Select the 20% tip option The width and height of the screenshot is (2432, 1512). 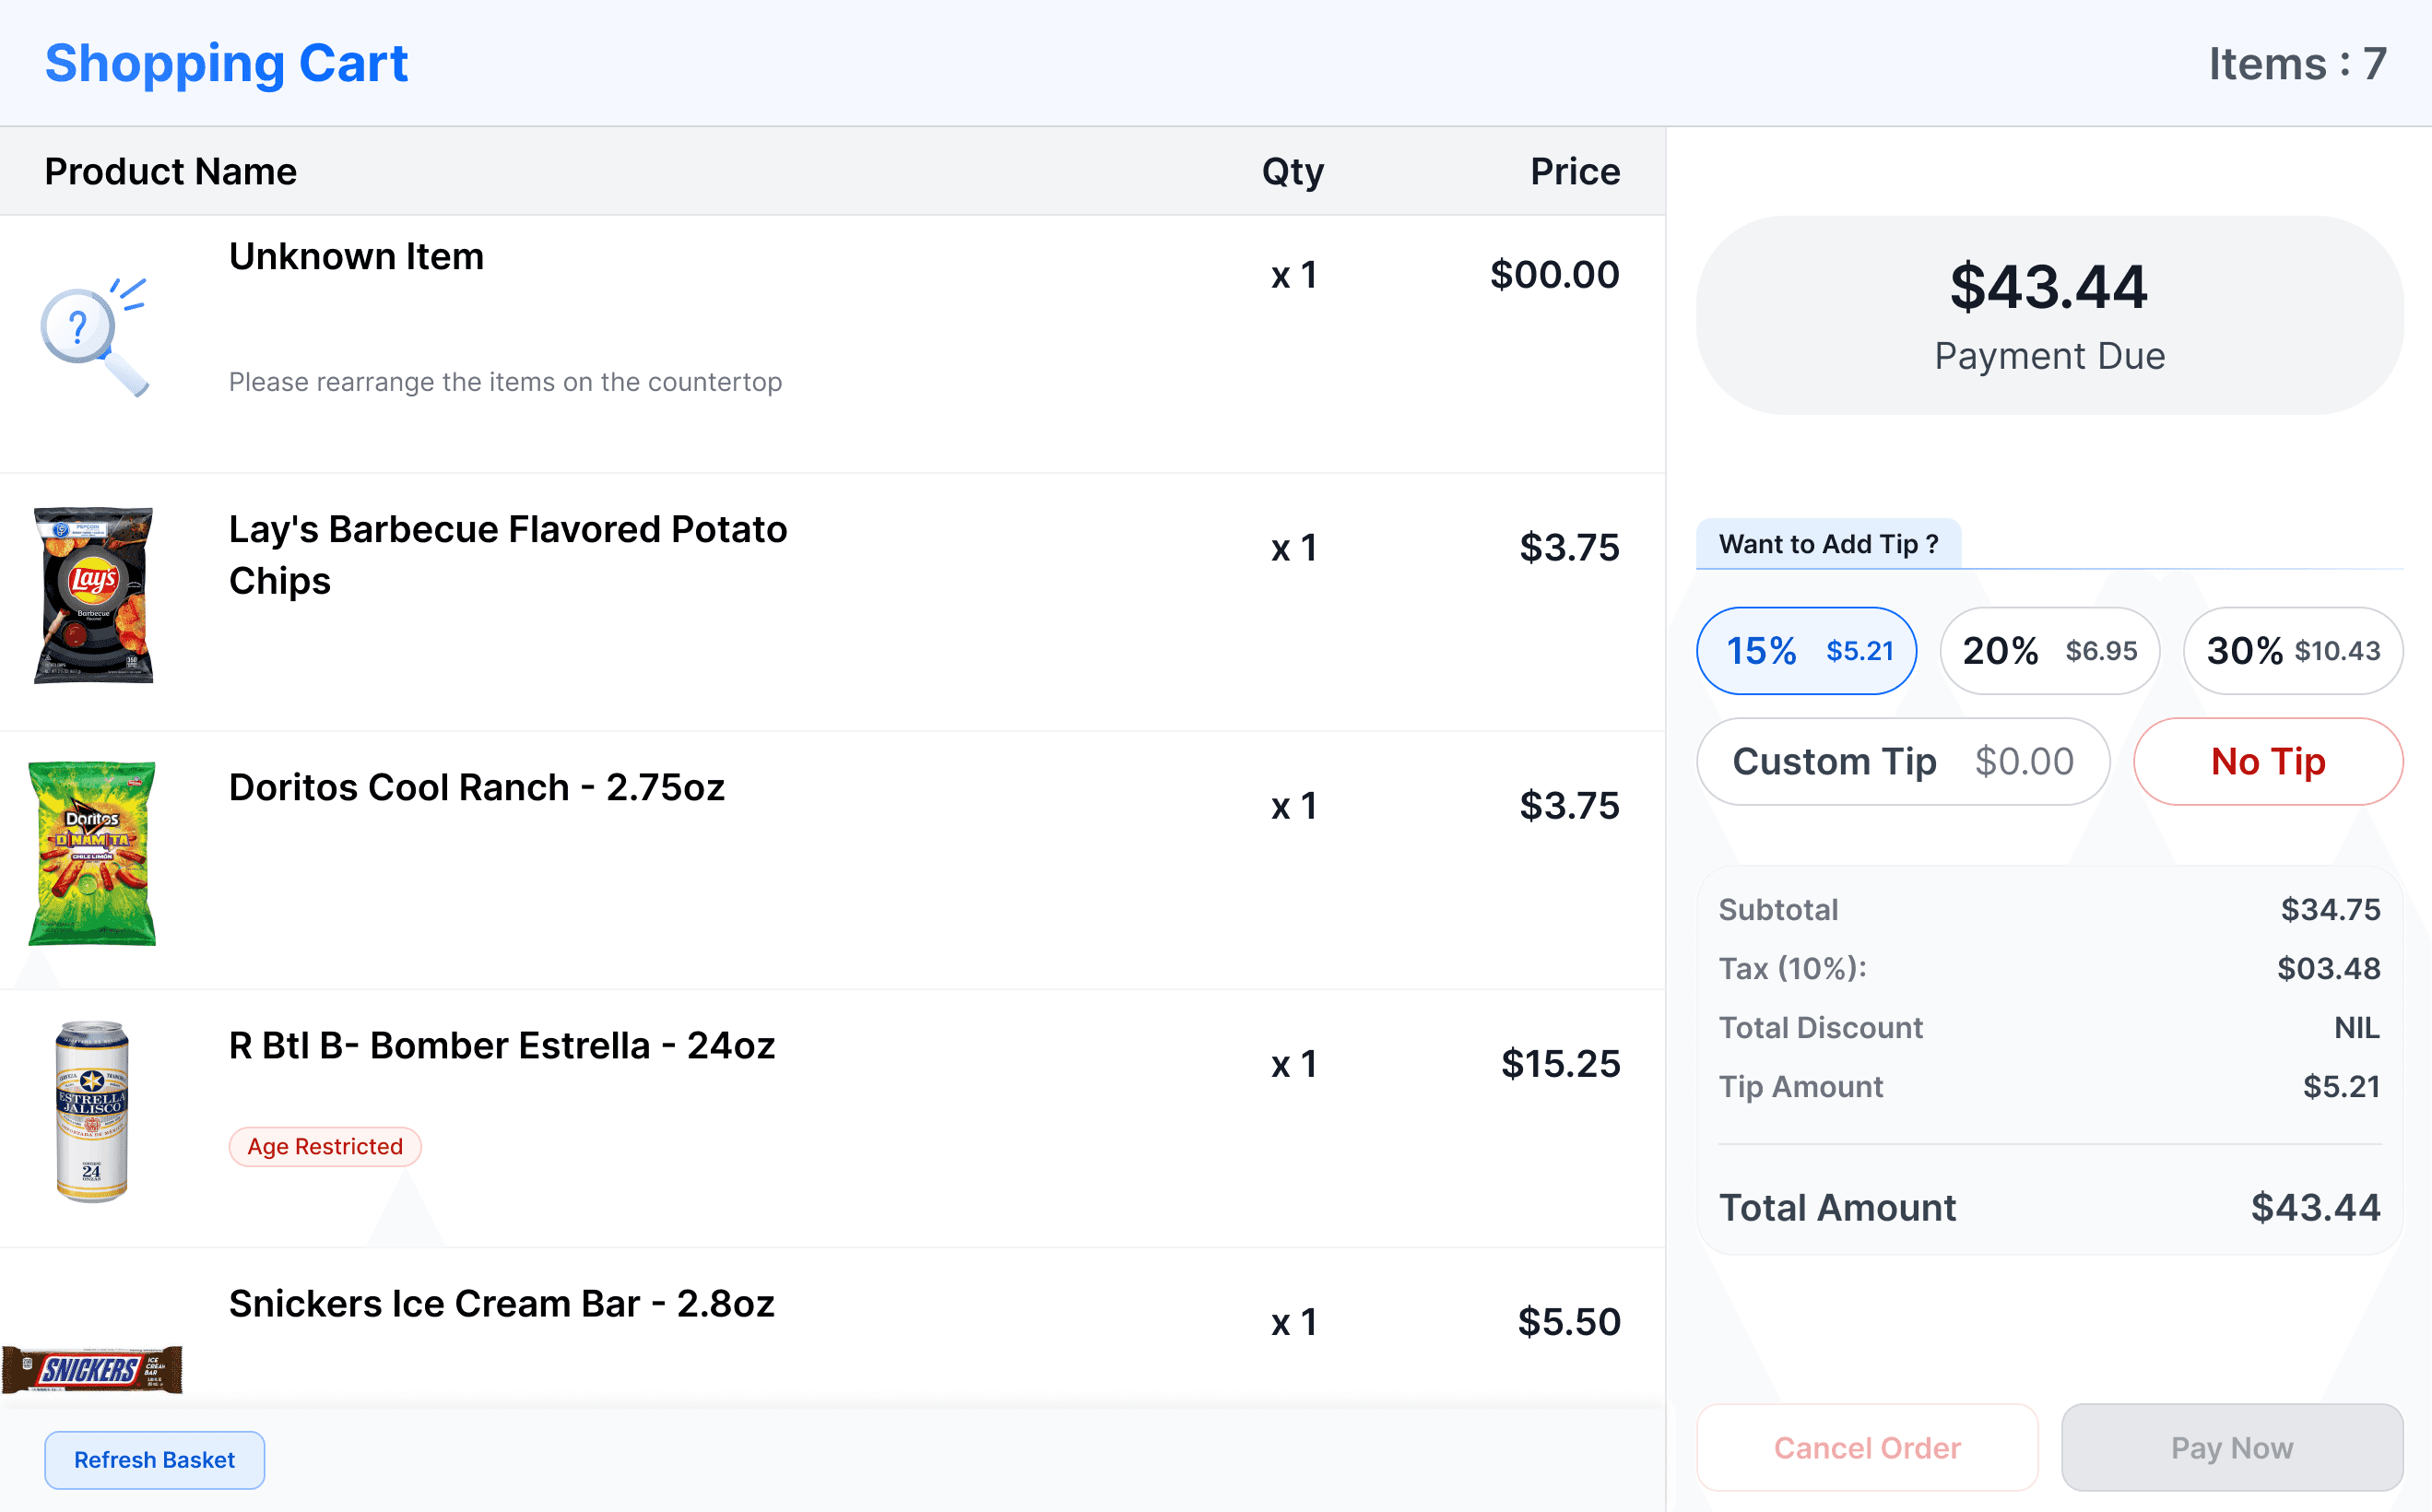coord(2049,651)
